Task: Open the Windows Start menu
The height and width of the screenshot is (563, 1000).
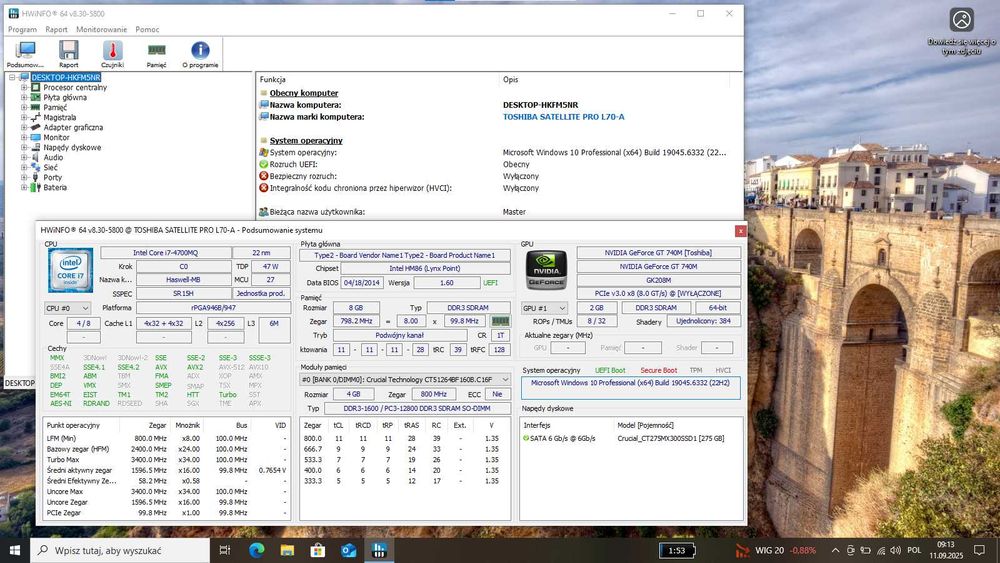Action: (x=15, y=550)
